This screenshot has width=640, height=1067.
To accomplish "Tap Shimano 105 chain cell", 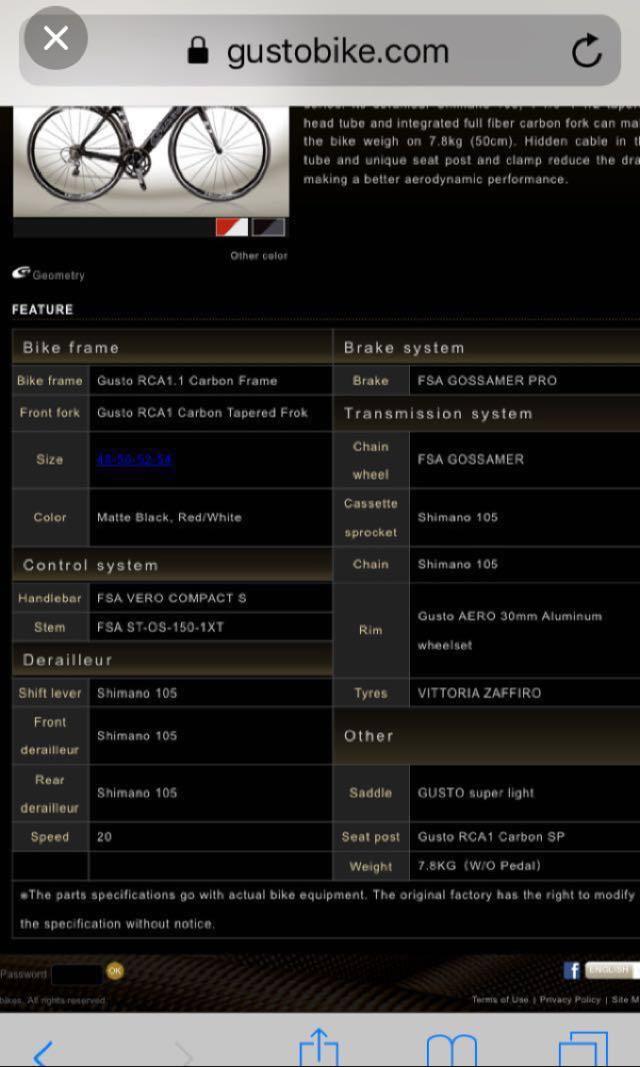I will point(524,564).
